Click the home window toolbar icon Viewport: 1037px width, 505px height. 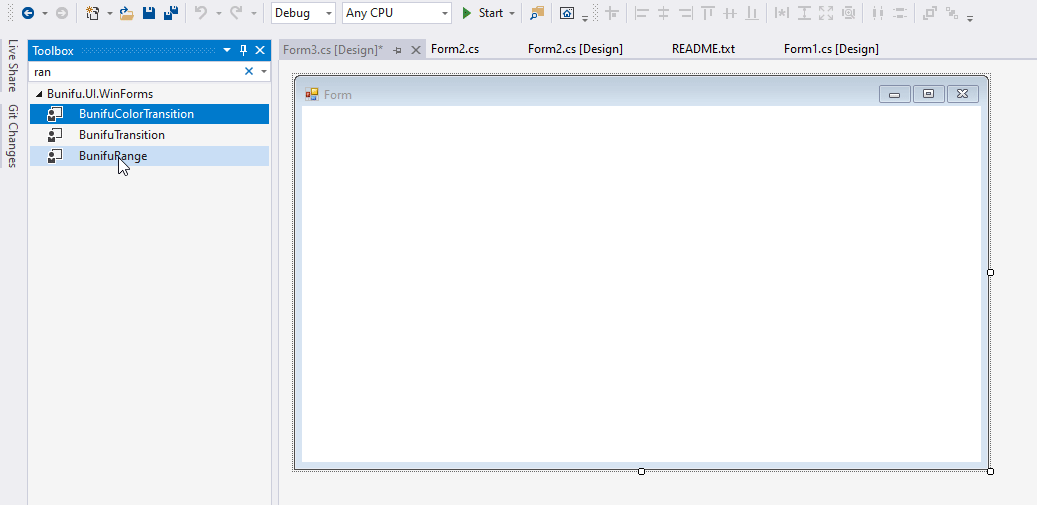(567, 13)
